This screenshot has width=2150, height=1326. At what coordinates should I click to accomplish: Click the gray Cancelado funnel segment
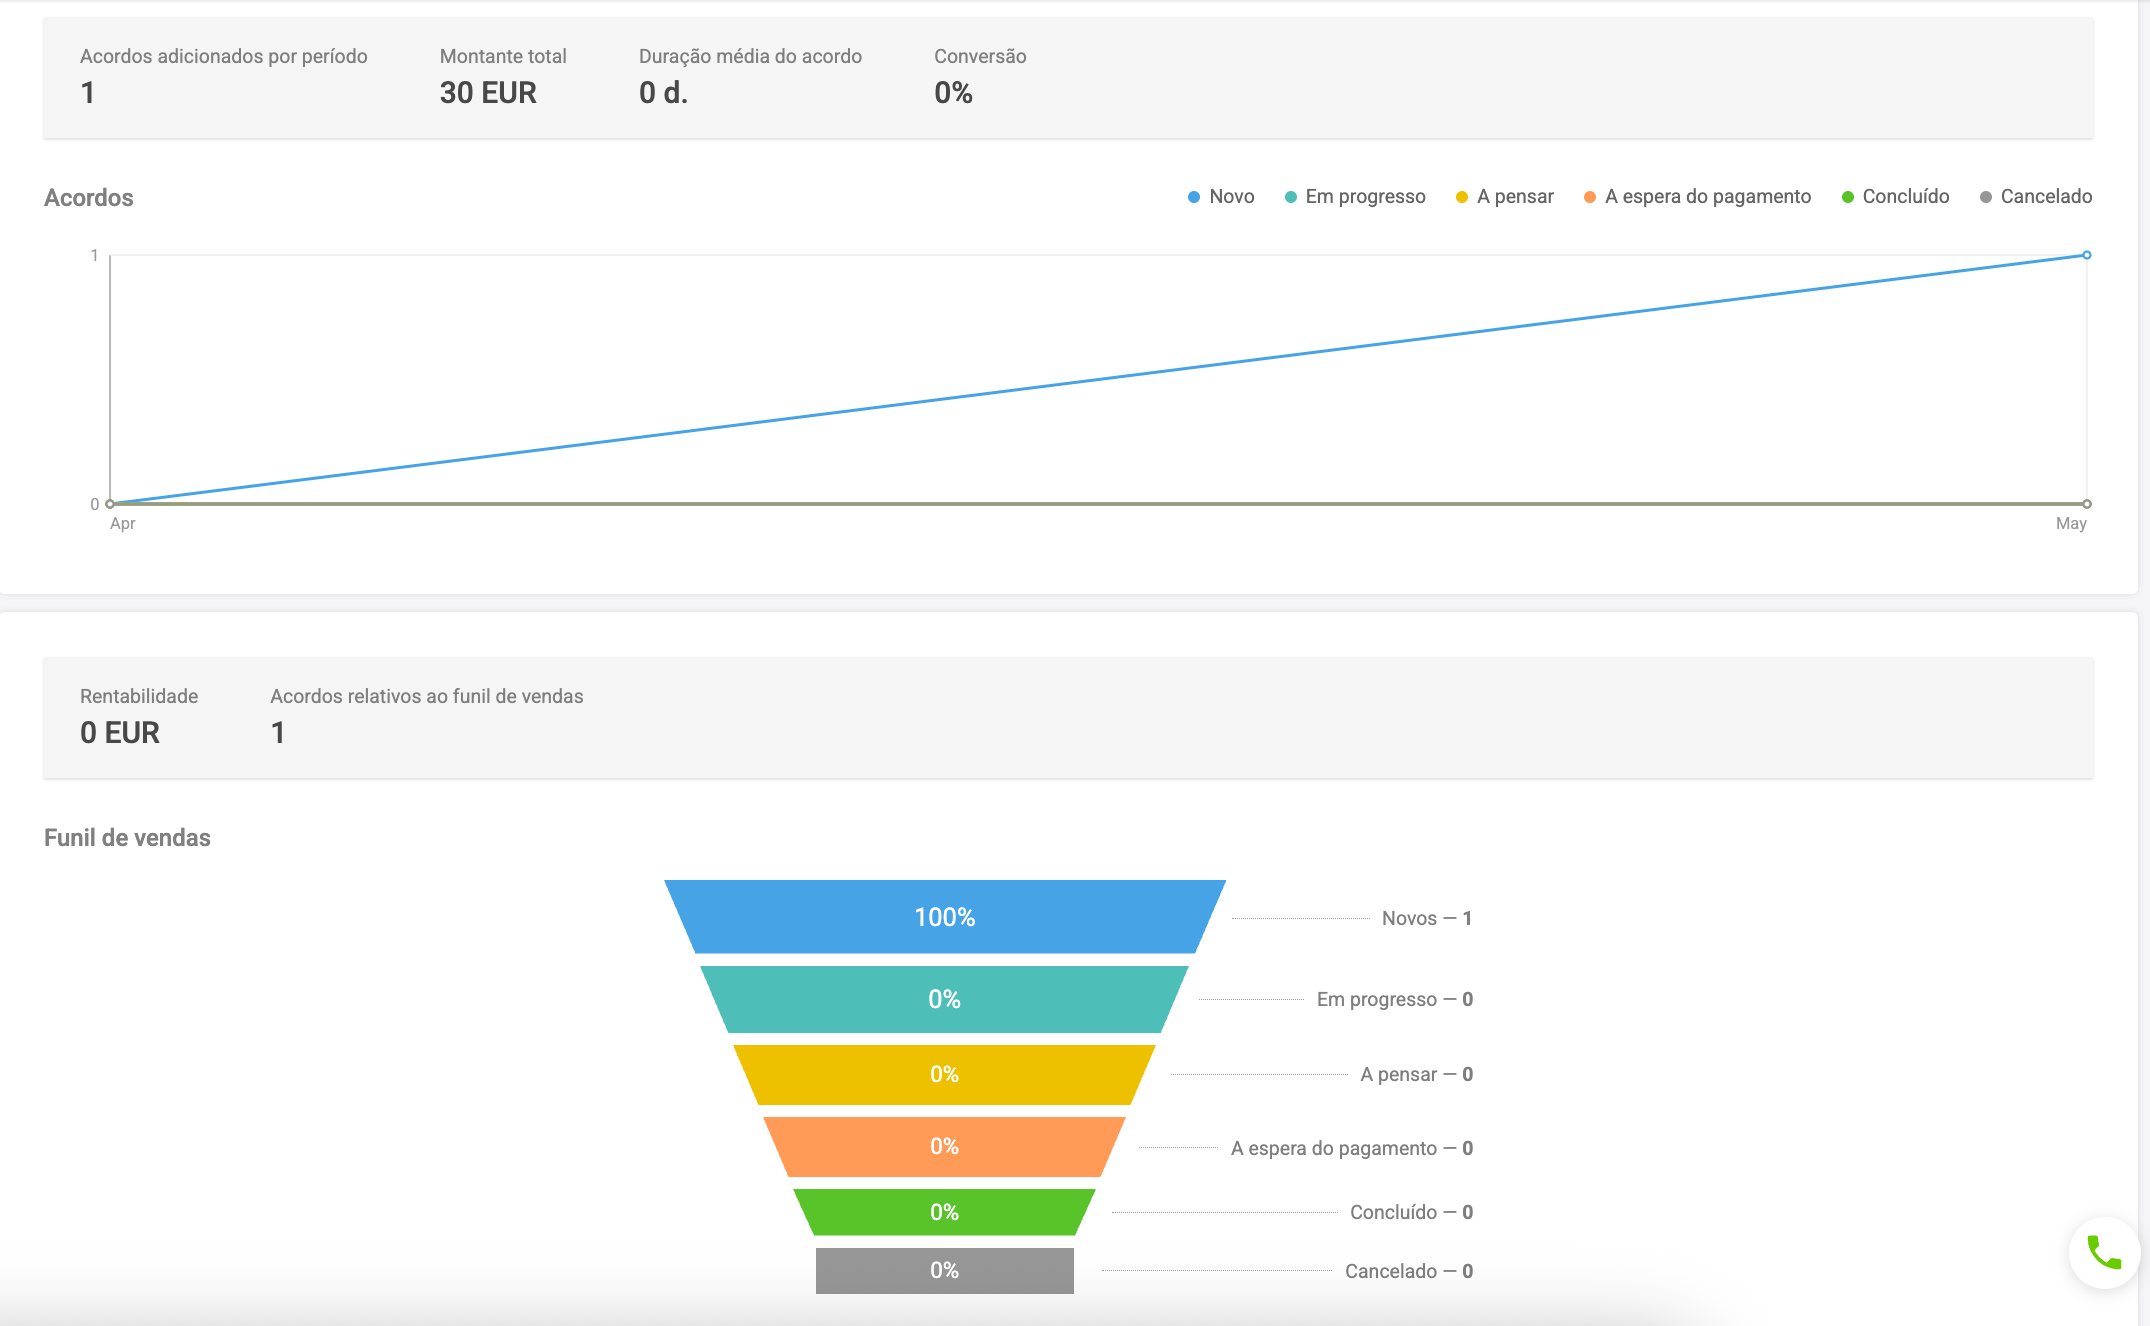(x=944, y=1270)
